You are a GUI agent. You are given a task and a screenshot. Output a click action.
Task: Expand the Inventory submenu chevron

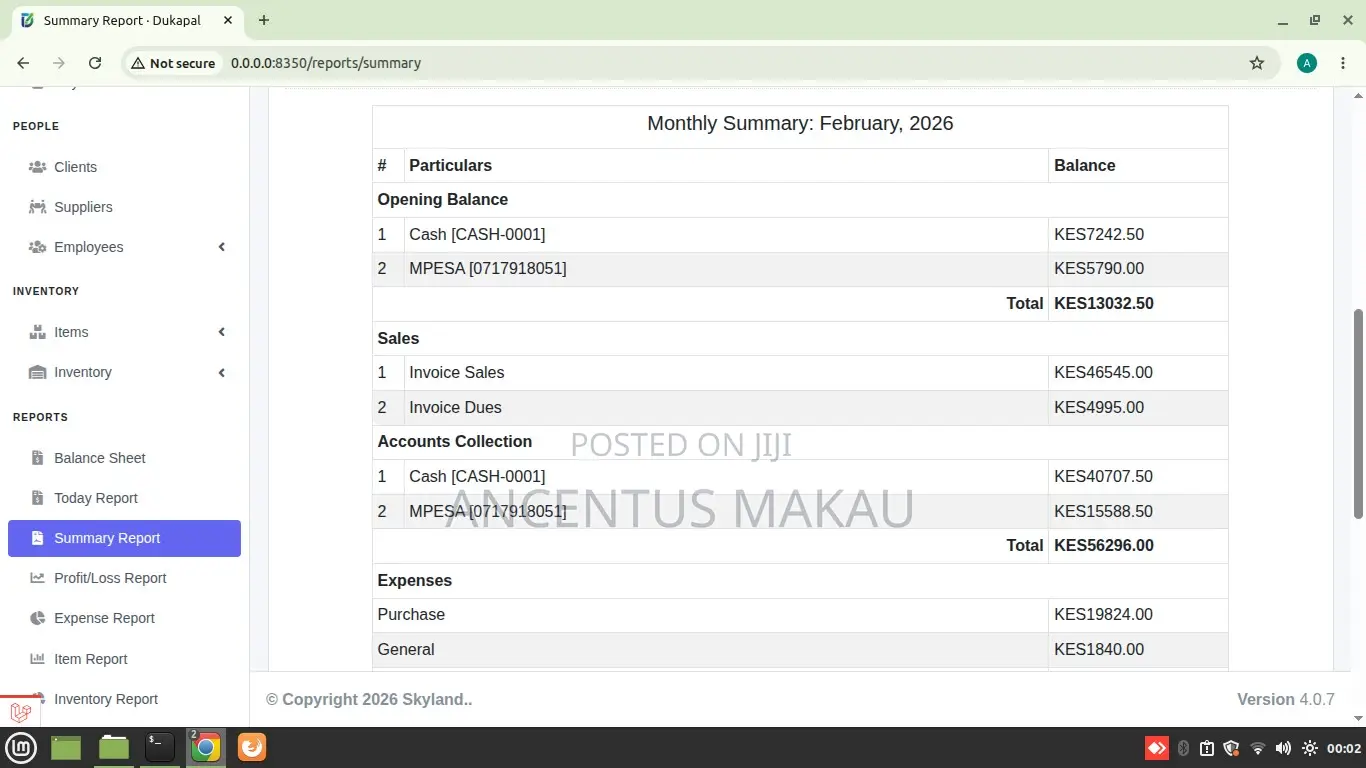(x=222, y=372)
